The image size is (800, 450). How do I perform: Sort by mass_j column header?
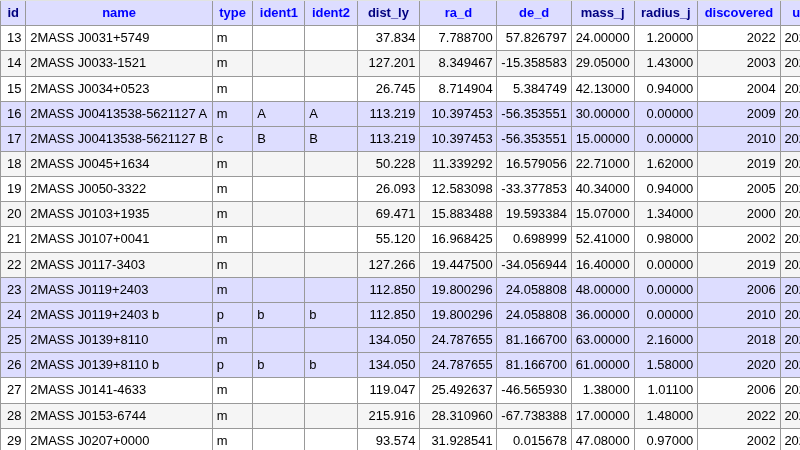pyautogui.click(x=602, y=13)
